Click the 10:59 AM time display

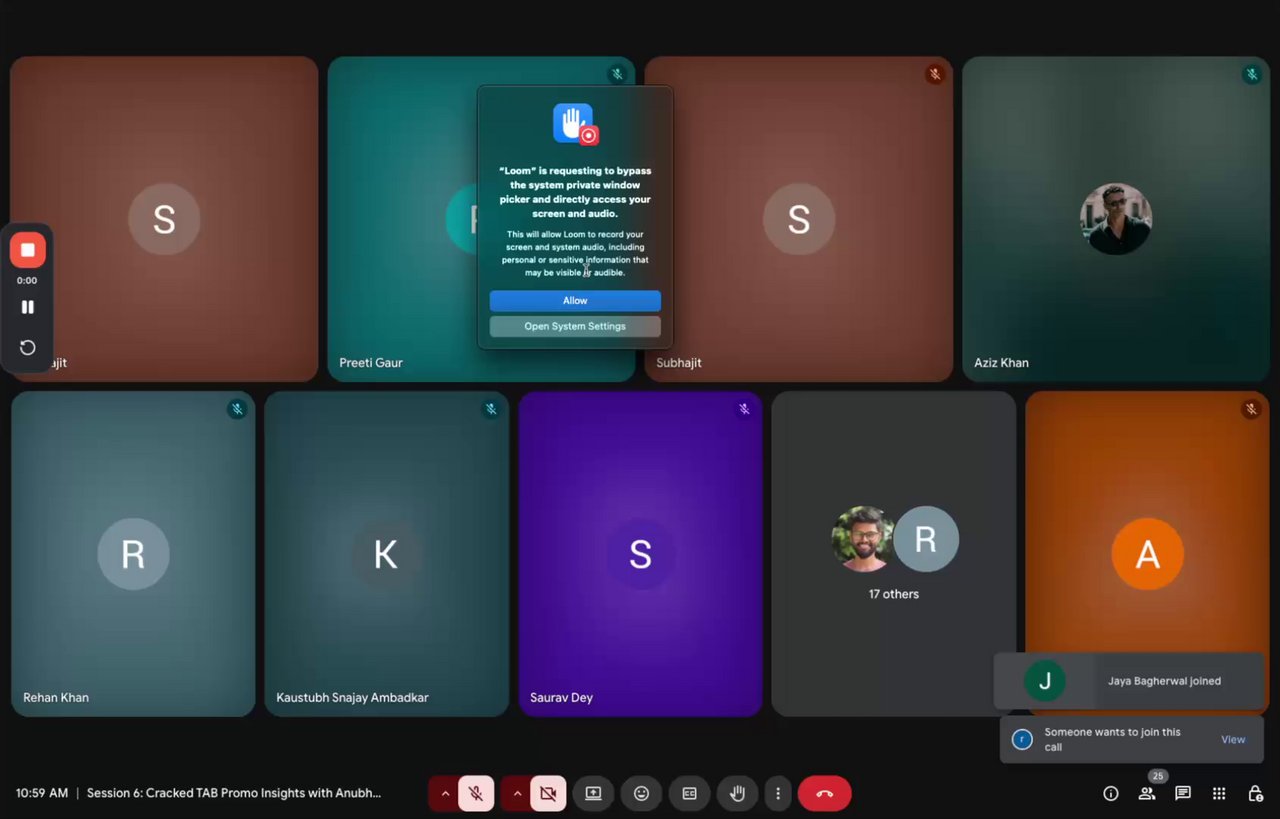(42, 793)
